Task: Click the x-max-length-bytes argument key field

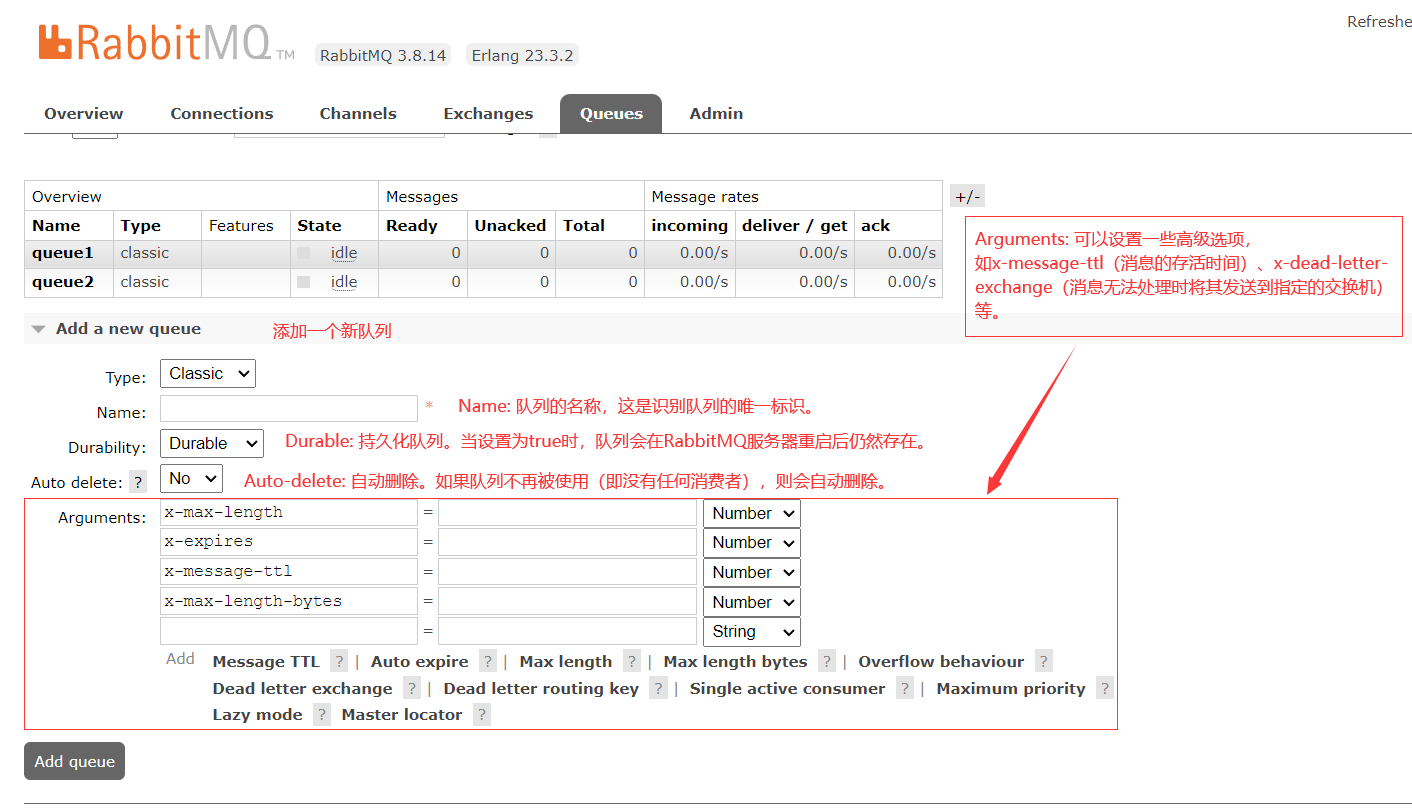Action: coord(289,602)
